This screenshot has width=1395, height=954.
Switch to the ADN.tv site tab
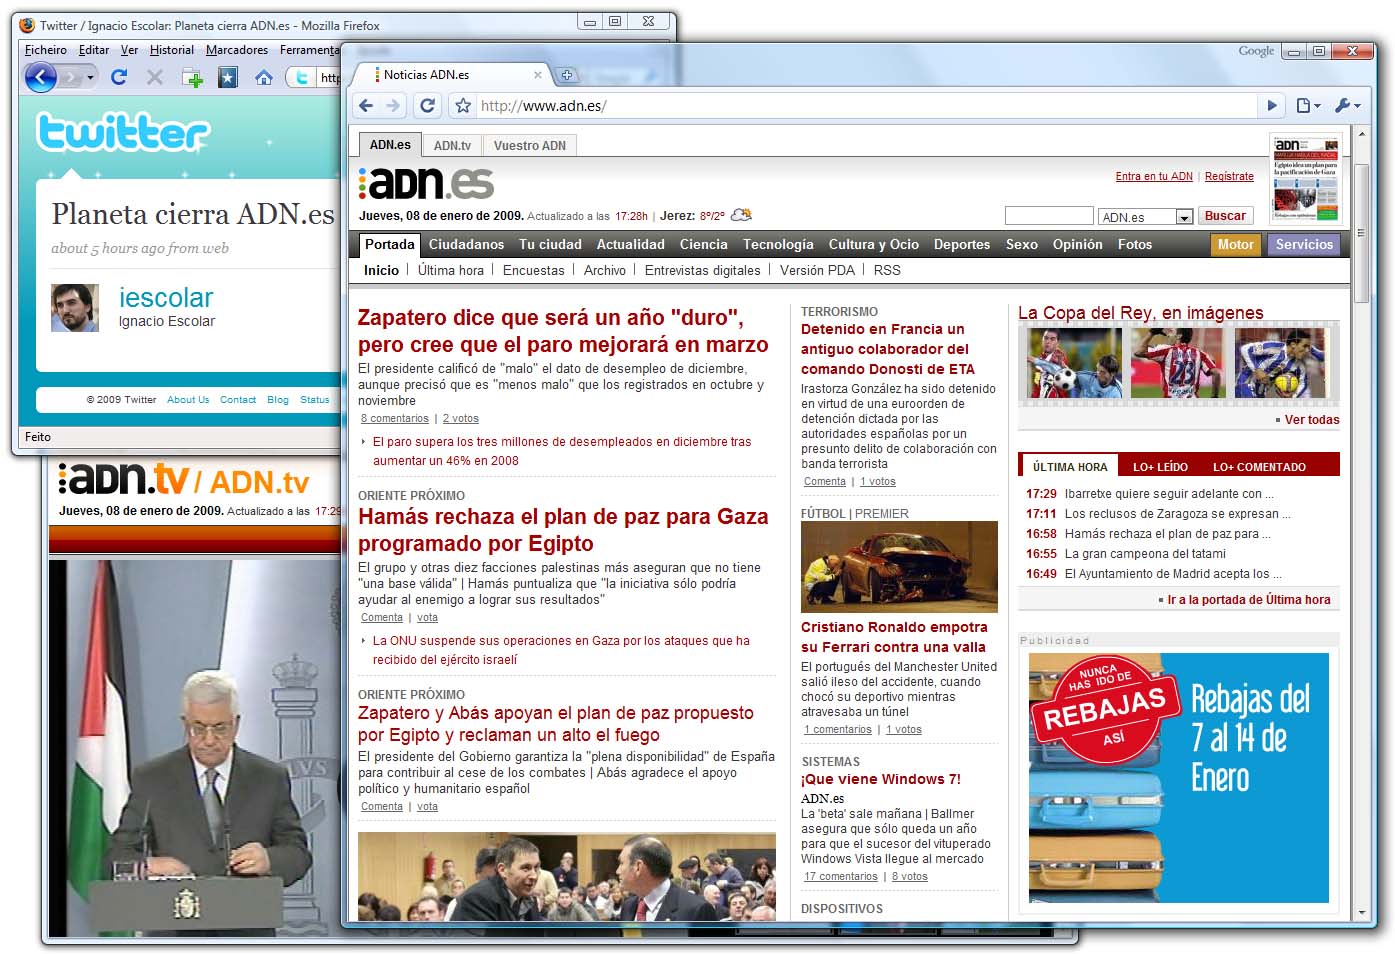pyautogui.click(x=452, y=145)
